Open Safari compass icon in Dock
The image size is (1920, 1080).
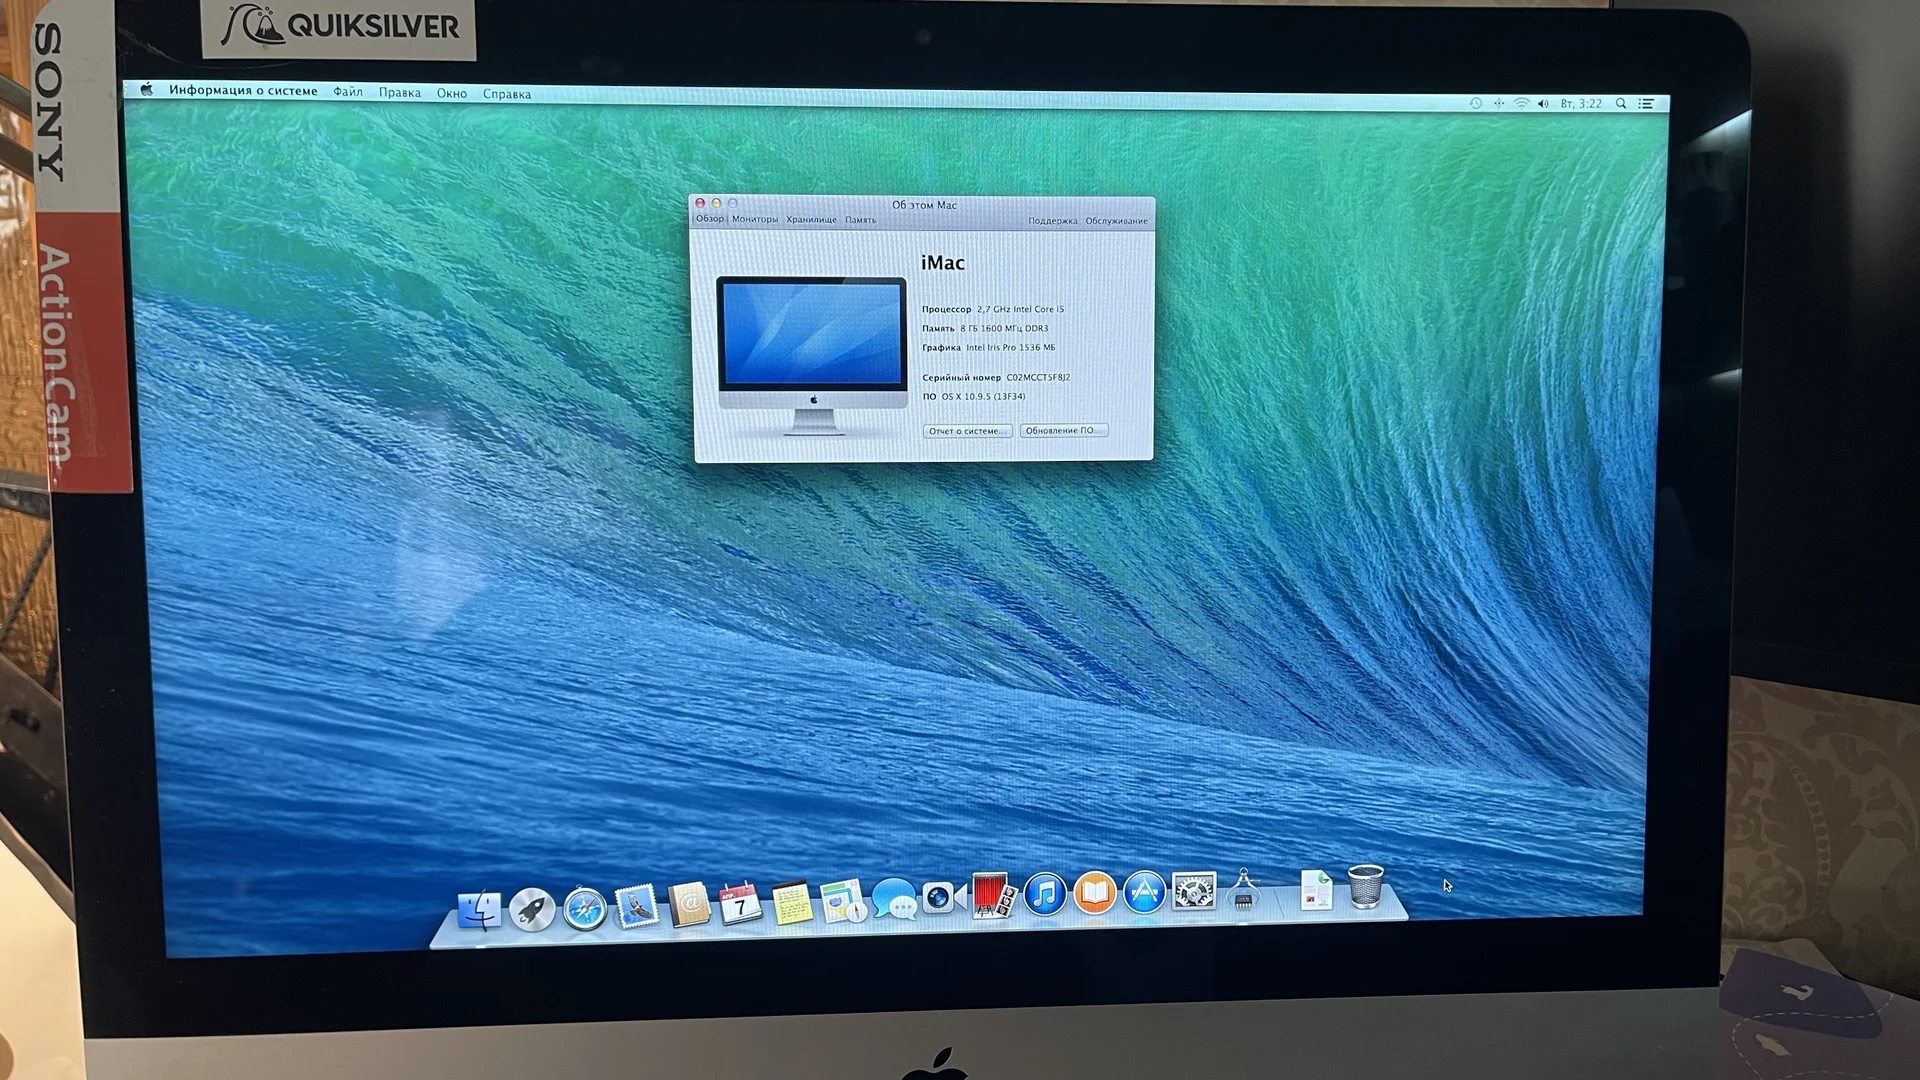click(584, 910)
